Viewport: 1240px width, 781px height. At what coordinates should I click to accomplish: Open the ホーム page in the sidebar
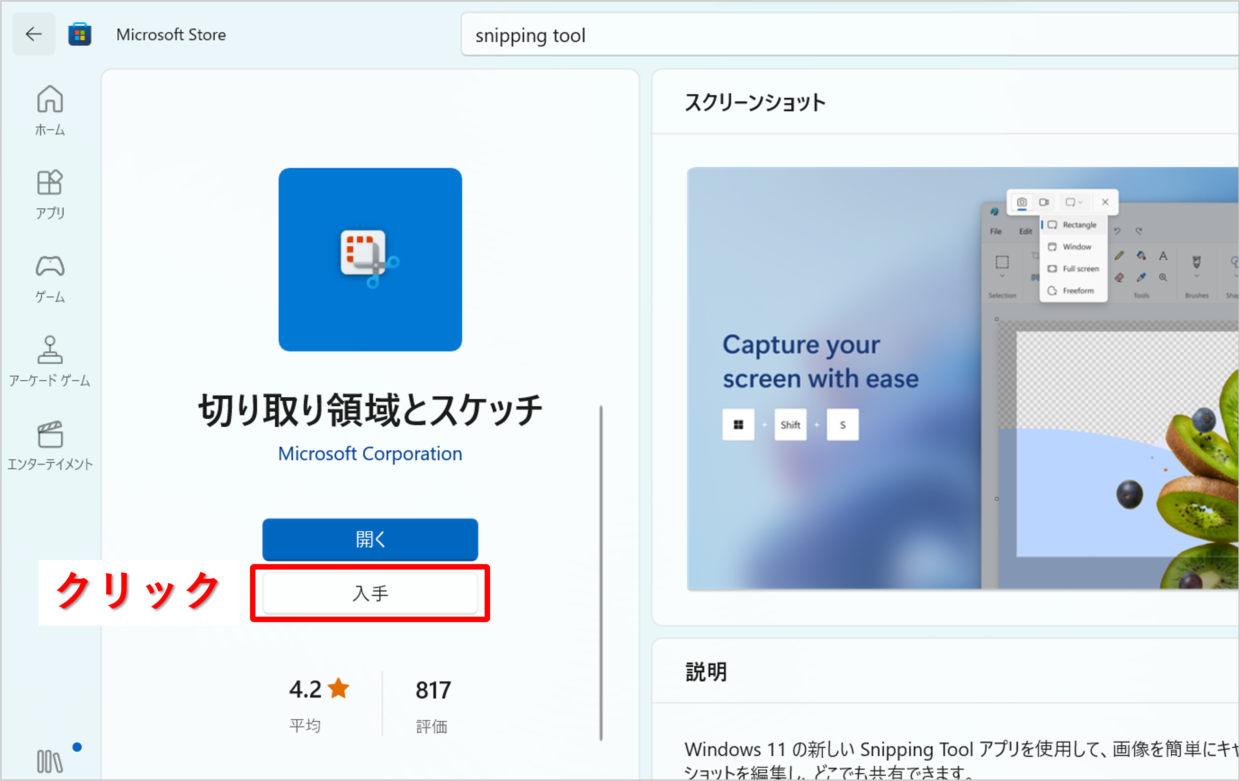pos(50,111)
